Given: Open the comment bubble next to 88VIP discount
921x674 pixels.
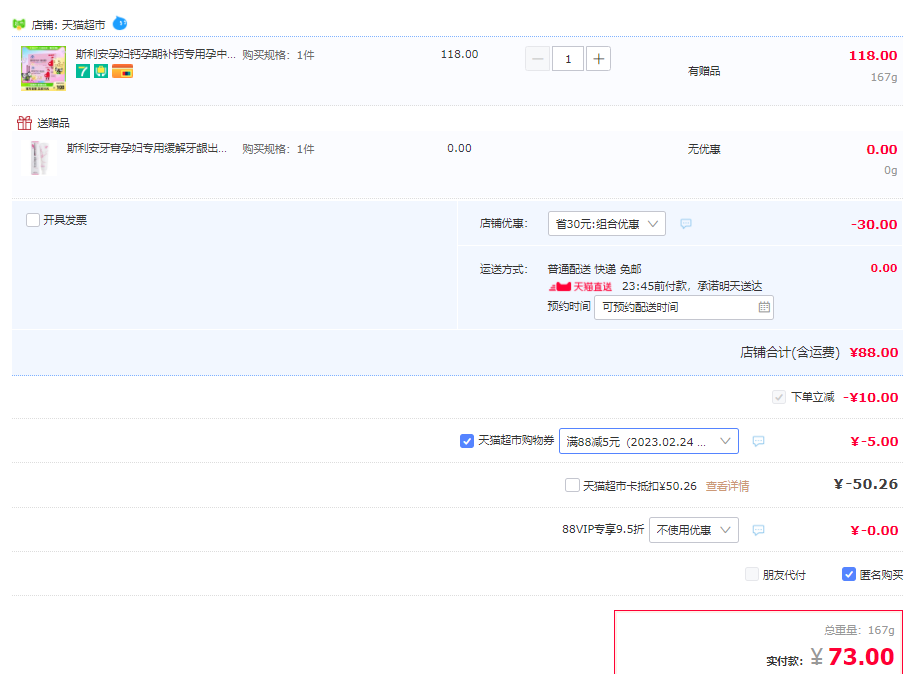Looking at the screenshot, I should pos(758,530).
